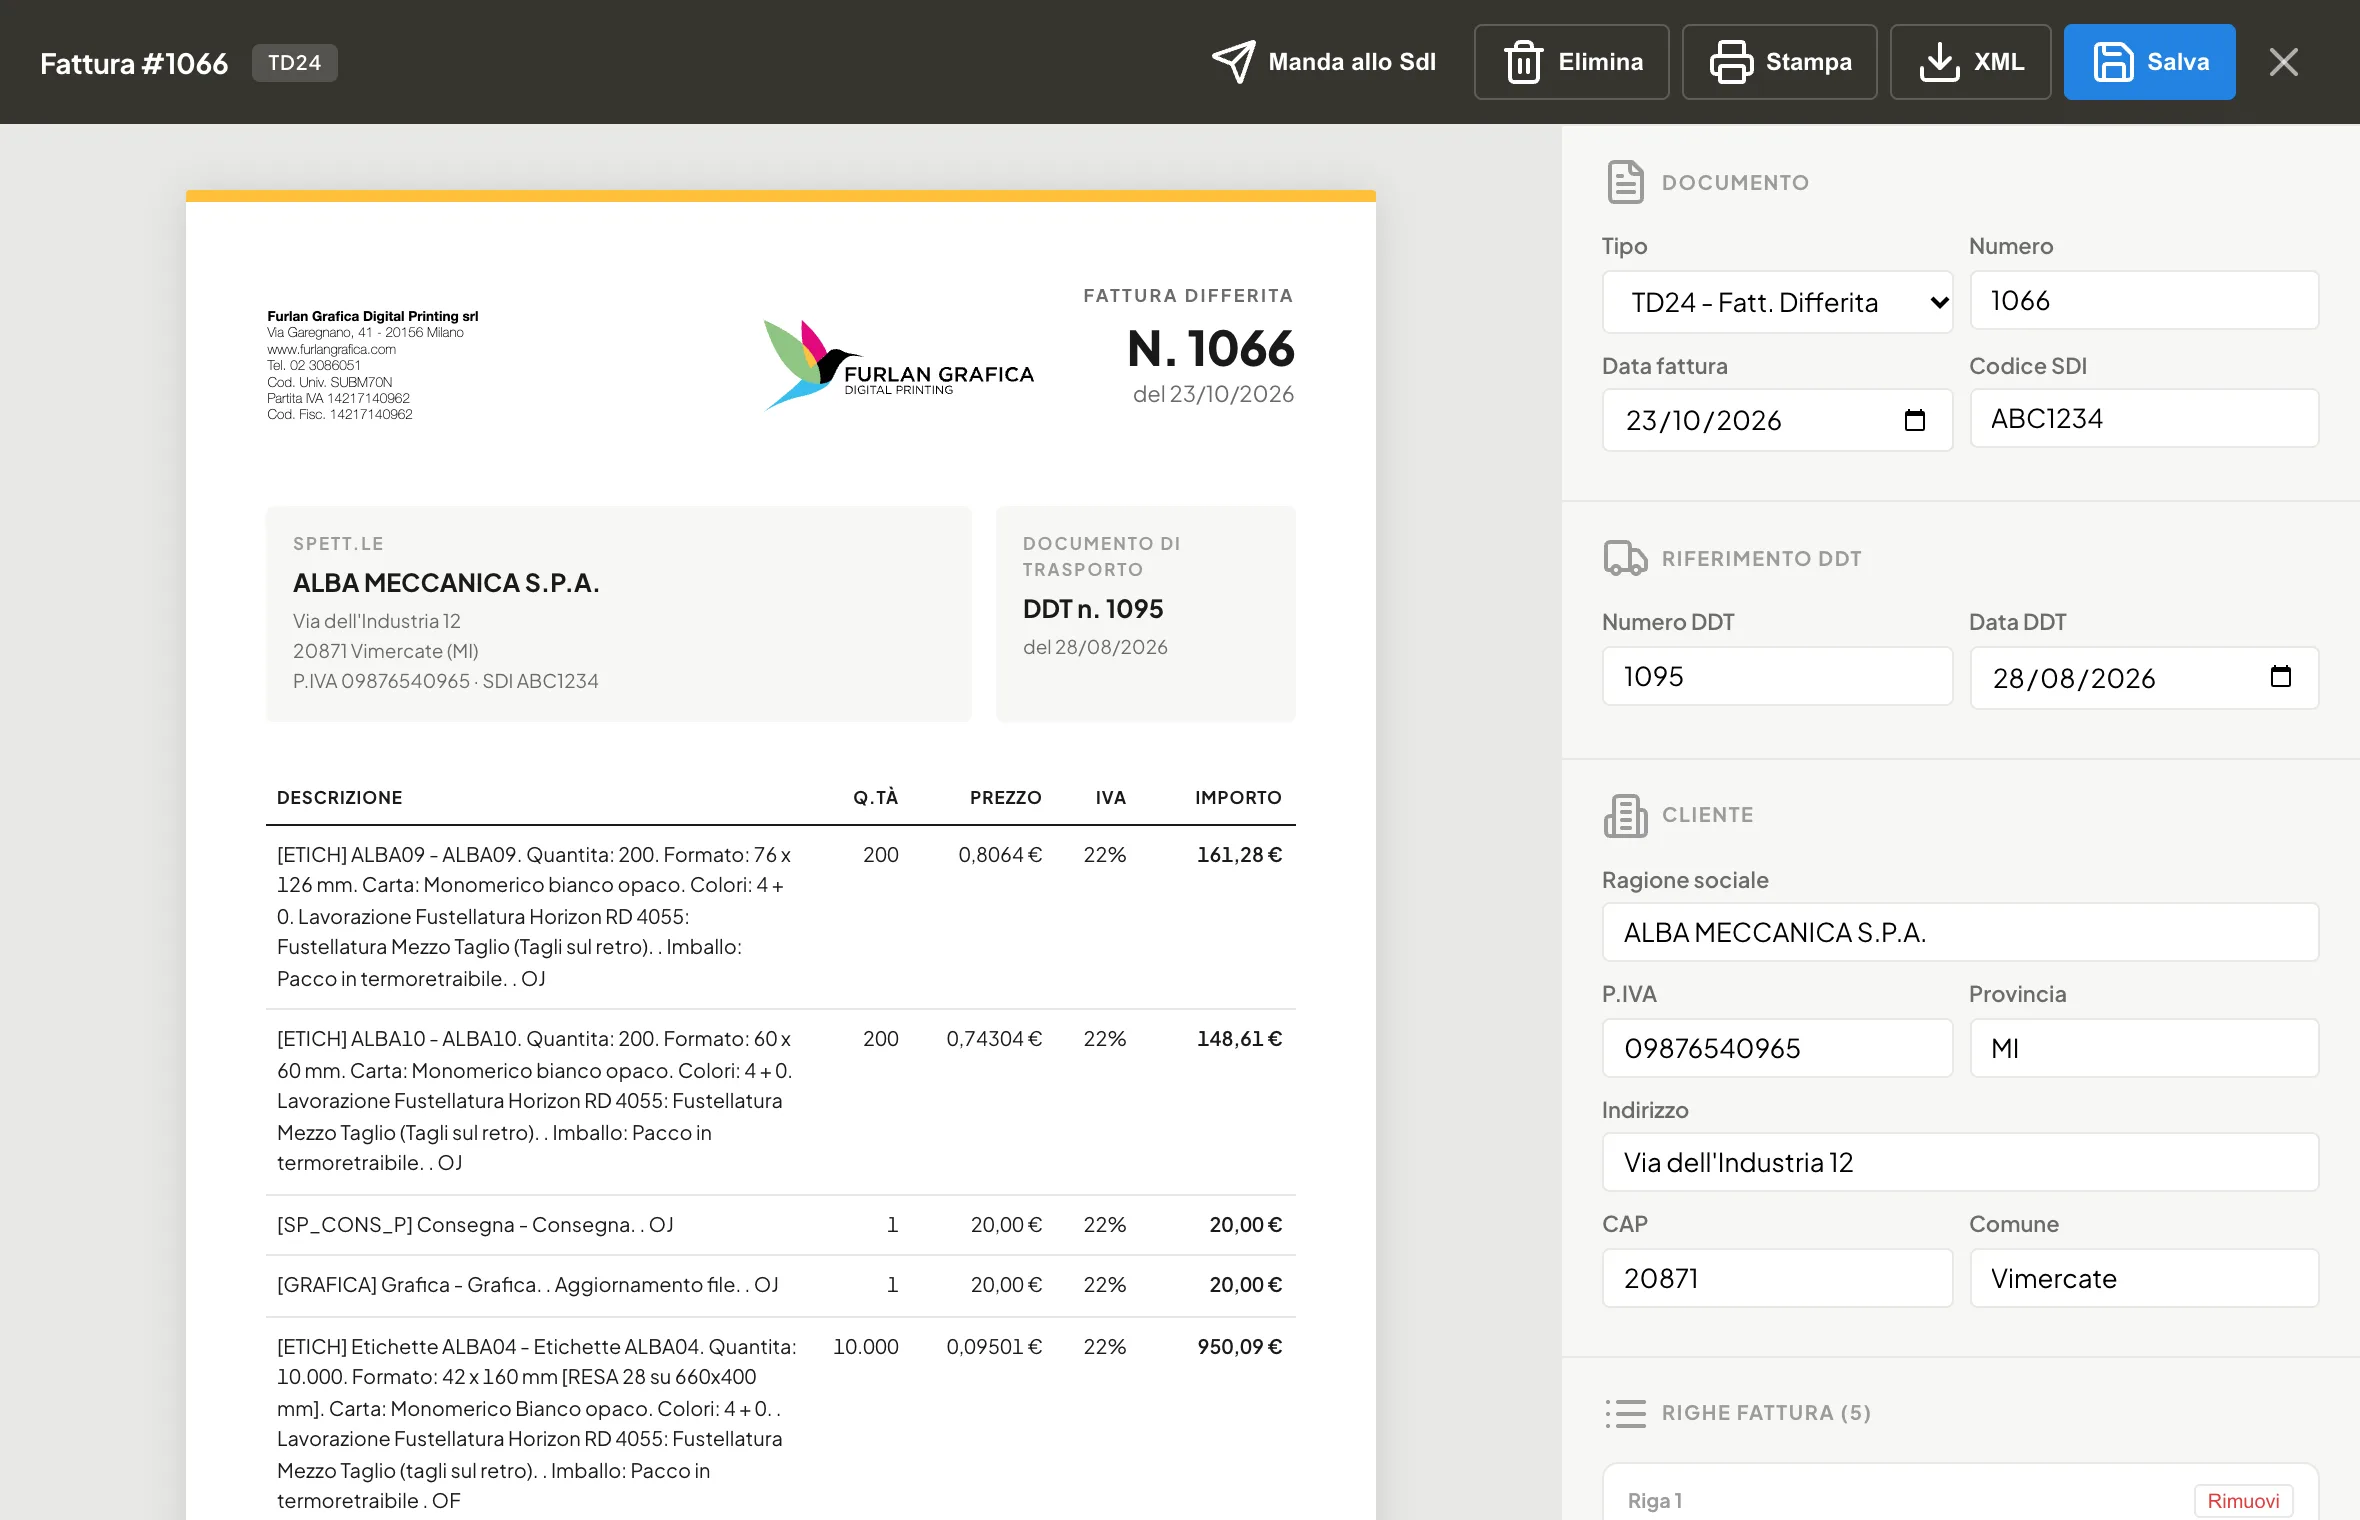Close the invoice editor with the X

coord(2284,62)
